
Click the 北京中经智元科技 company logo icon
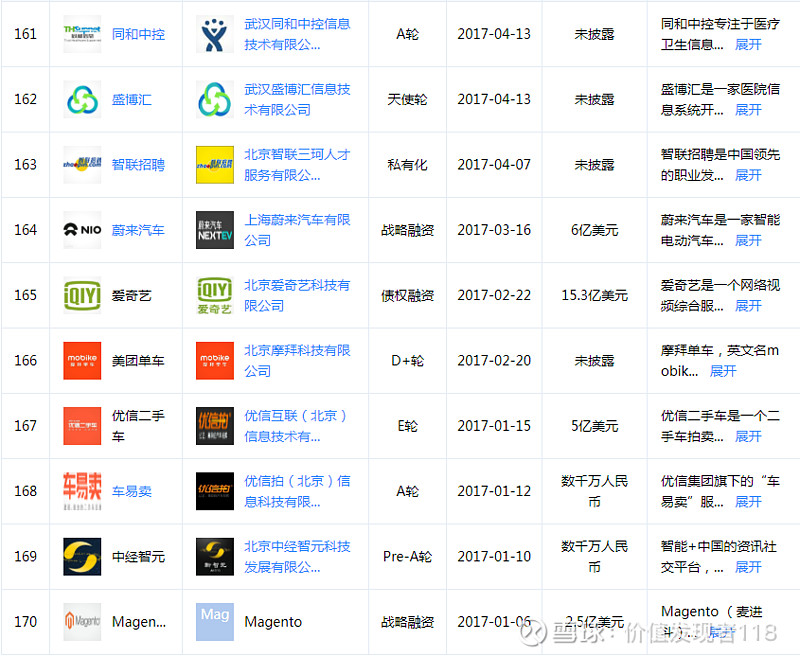(215, 557)
